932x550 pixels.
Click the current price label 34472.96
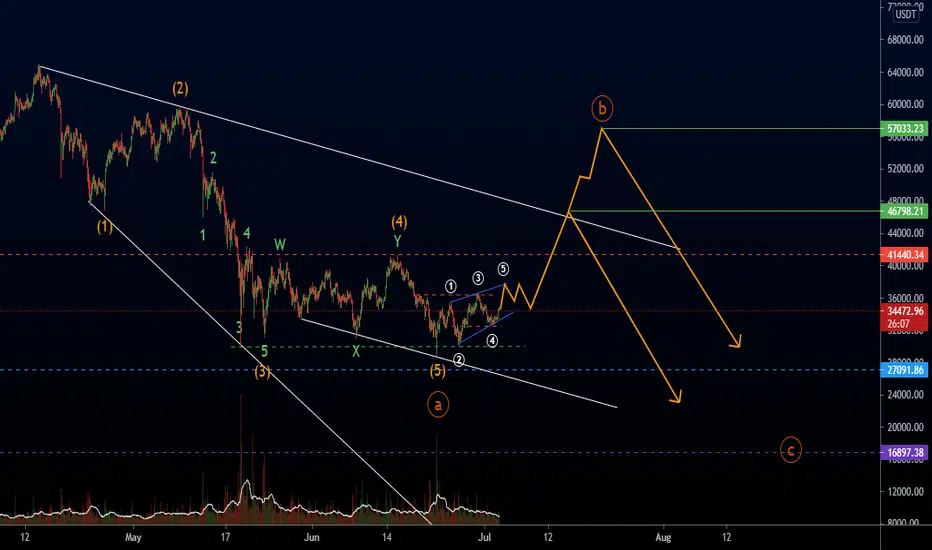tap(905, 311)
